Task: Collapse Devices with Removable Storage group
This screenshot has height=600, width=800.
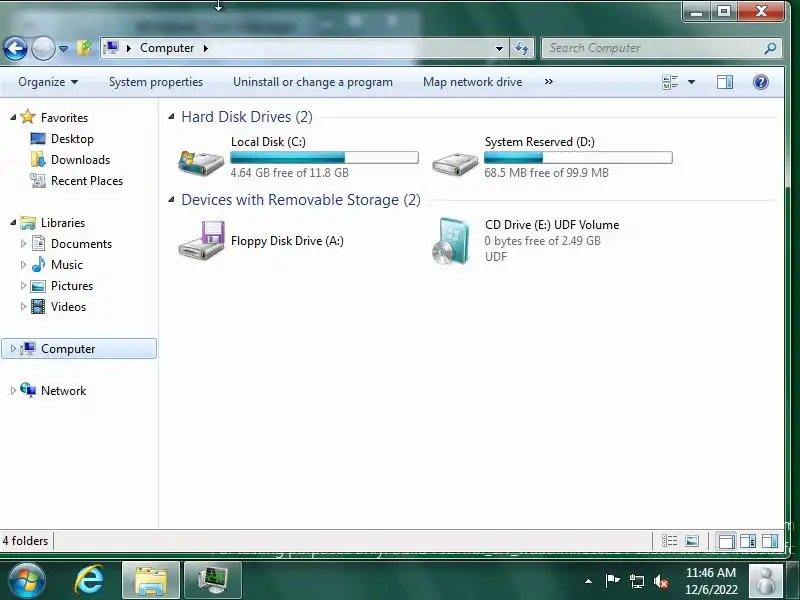Action: [171, 200]
